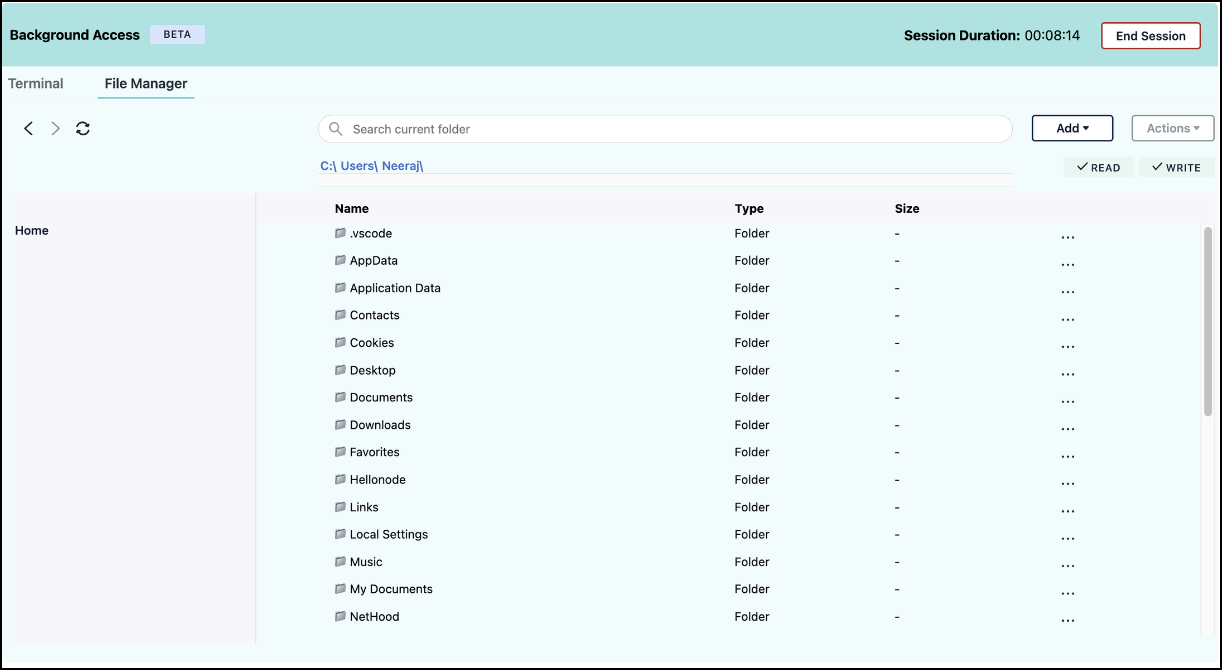
Task: Click the folder icon next to Desktop
Action: [340, 370]
